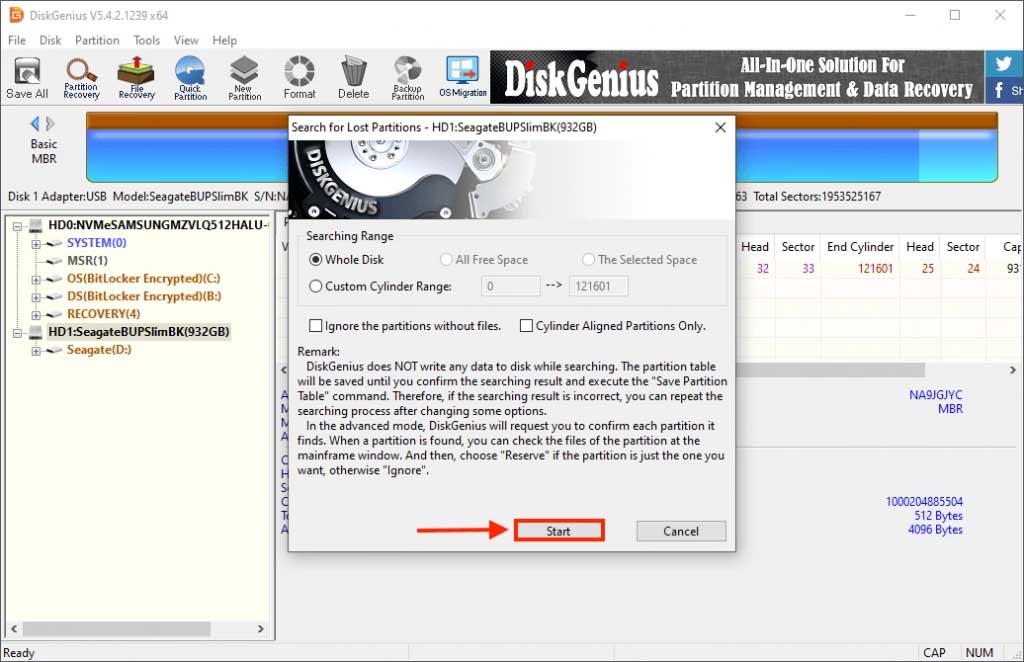The image size is (1024, 662).
Task: Collapse the HD1 SeagateBUPSlimBK node
Action: [x=18, y=333]
